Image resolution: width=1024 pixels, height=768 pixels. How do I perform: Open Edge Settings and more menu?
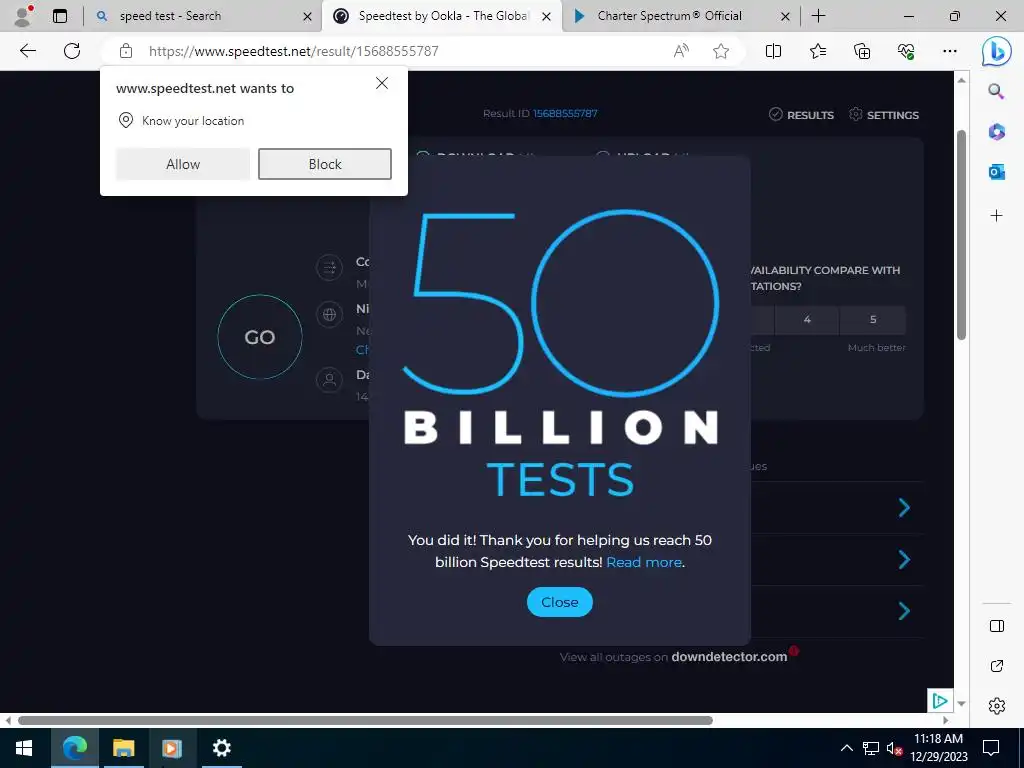pyautogui.click(x=950, y=51)
